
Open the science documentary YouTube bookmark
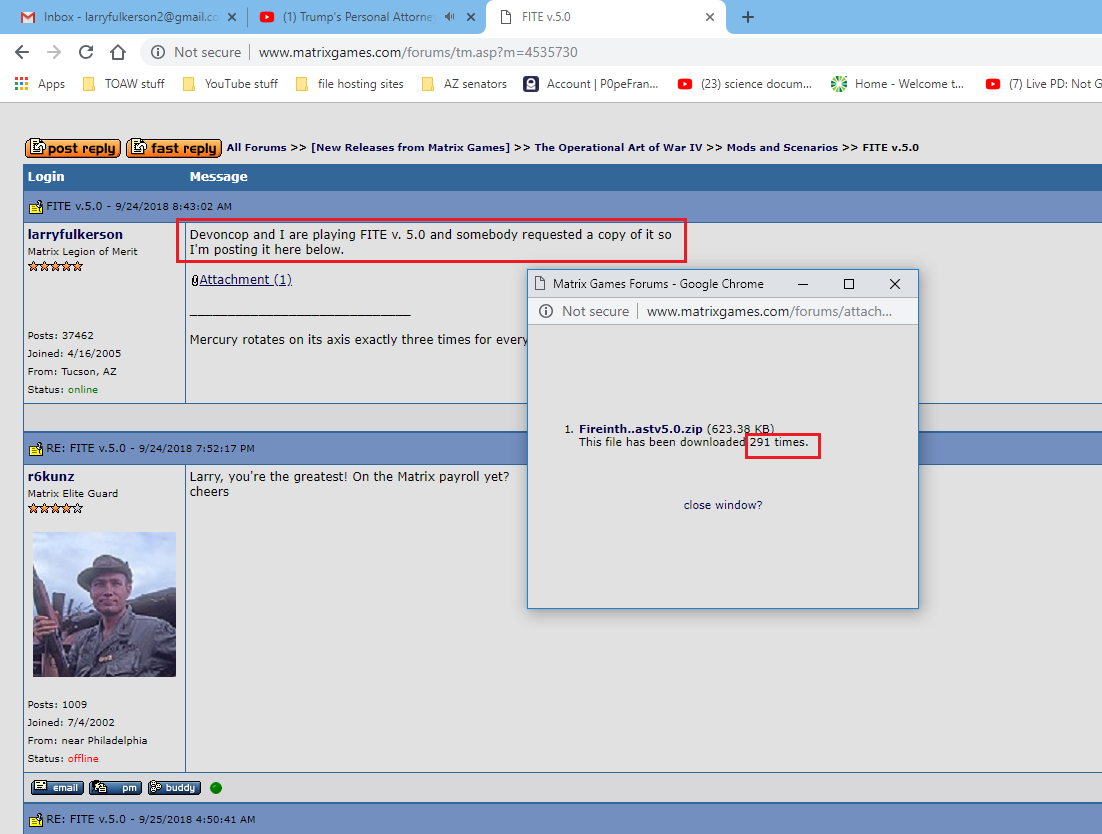pyautogui.click(x=745, y=84)
